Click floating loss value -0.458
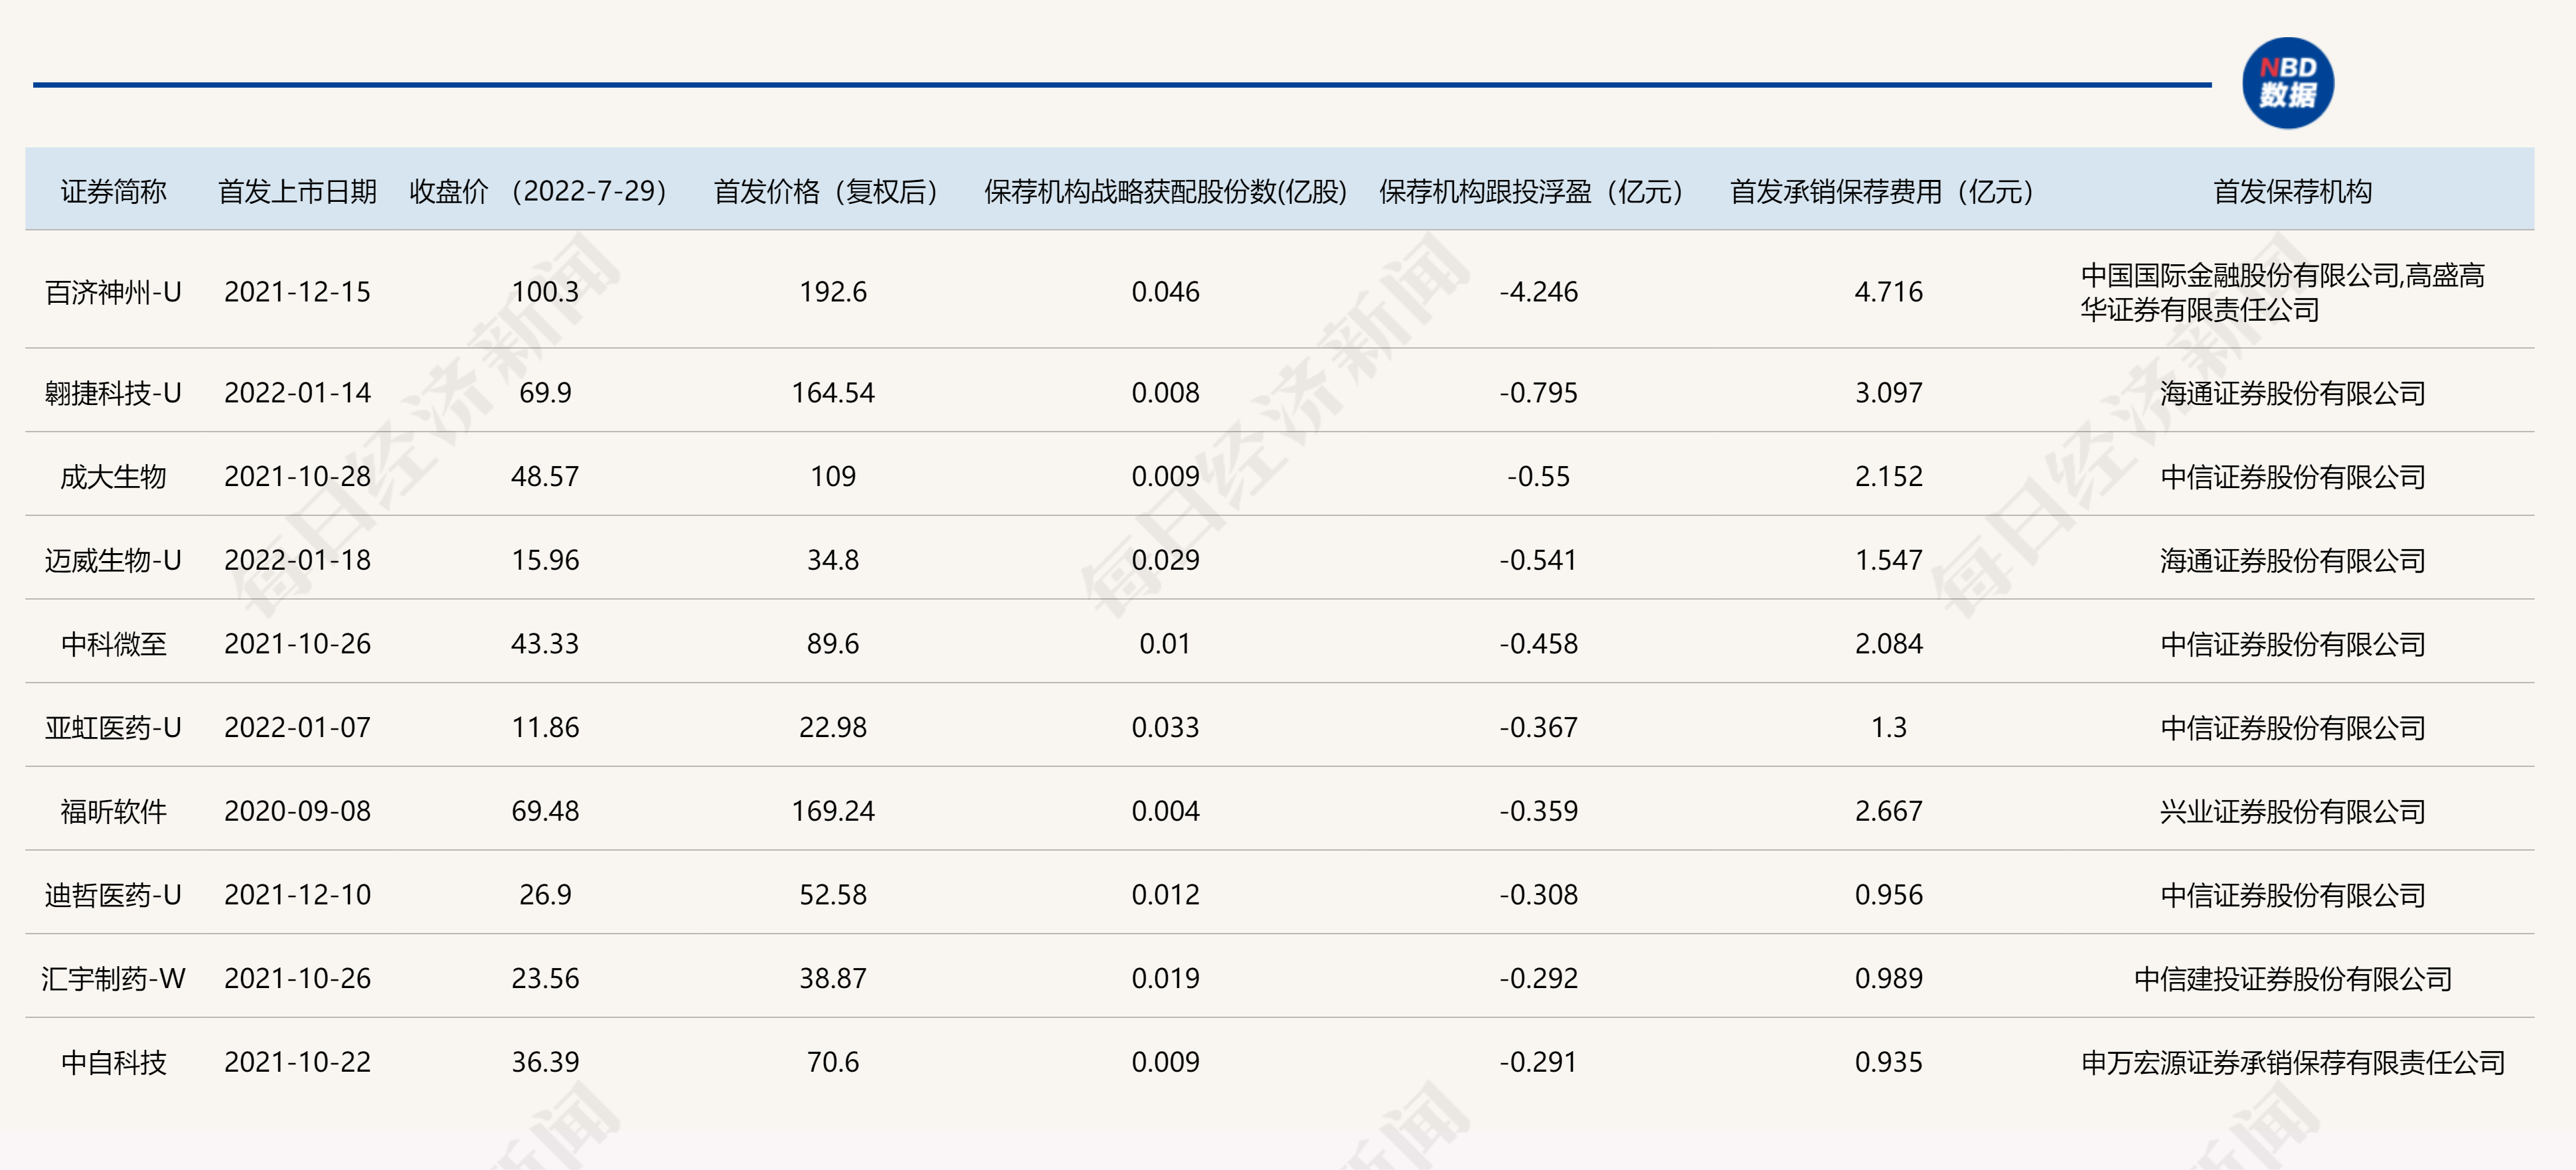 (x=1538, y=644)
